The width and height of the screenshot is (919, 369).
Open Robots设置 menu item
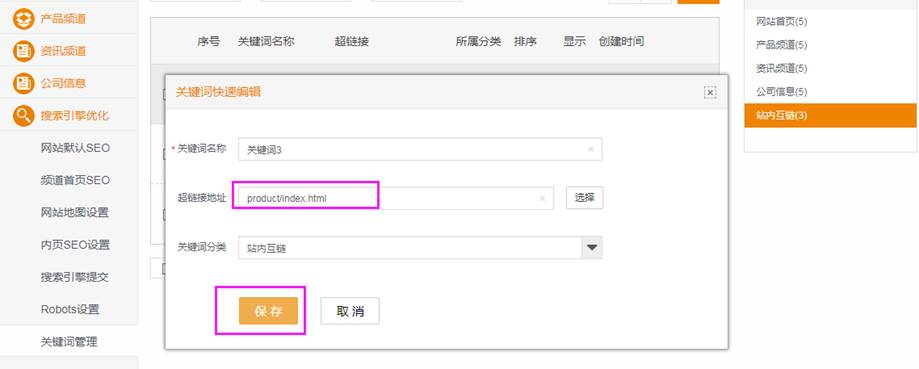coord(70,309)
